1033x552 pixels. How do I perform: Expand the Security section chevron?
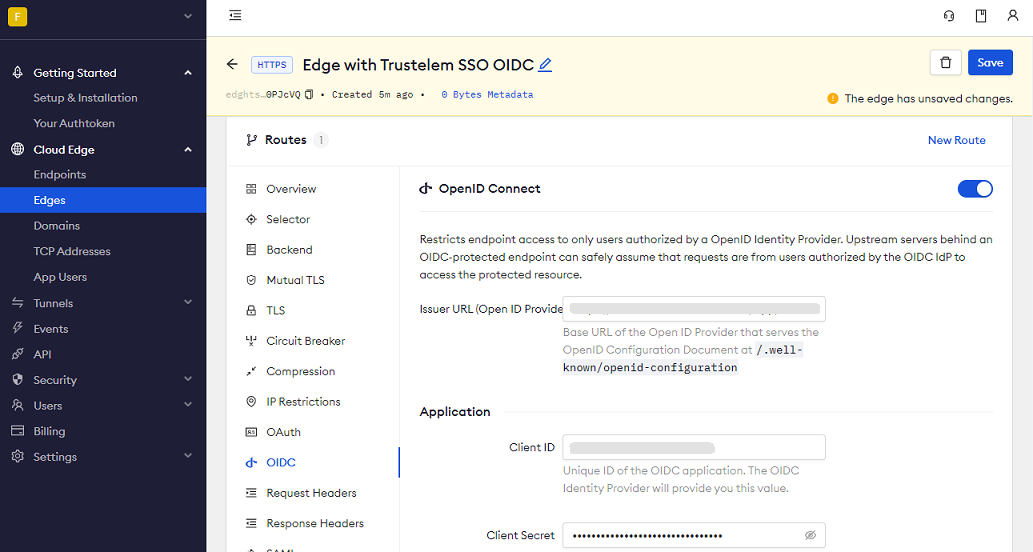click(x=188, y=379)
